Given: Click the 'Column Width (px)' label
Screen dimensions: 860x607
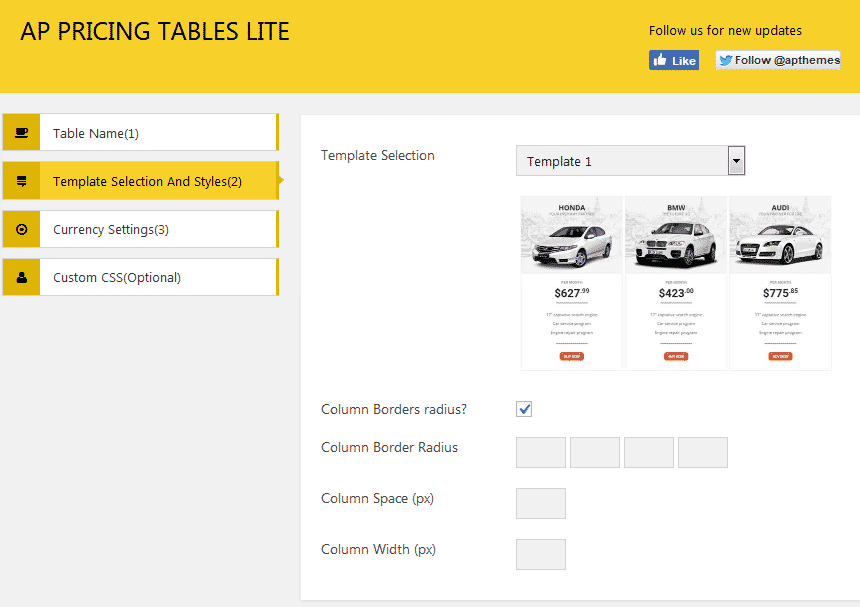Looking at the screenshot, I should 378,549.
